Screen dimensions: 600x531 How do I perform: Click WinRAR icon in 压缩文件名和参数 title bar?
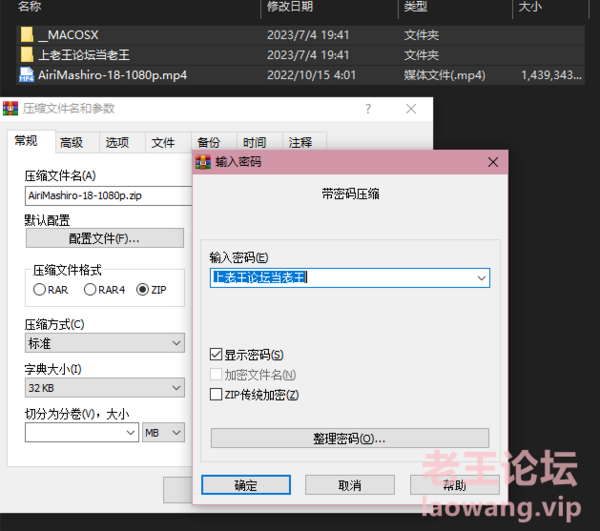point(10,109)
